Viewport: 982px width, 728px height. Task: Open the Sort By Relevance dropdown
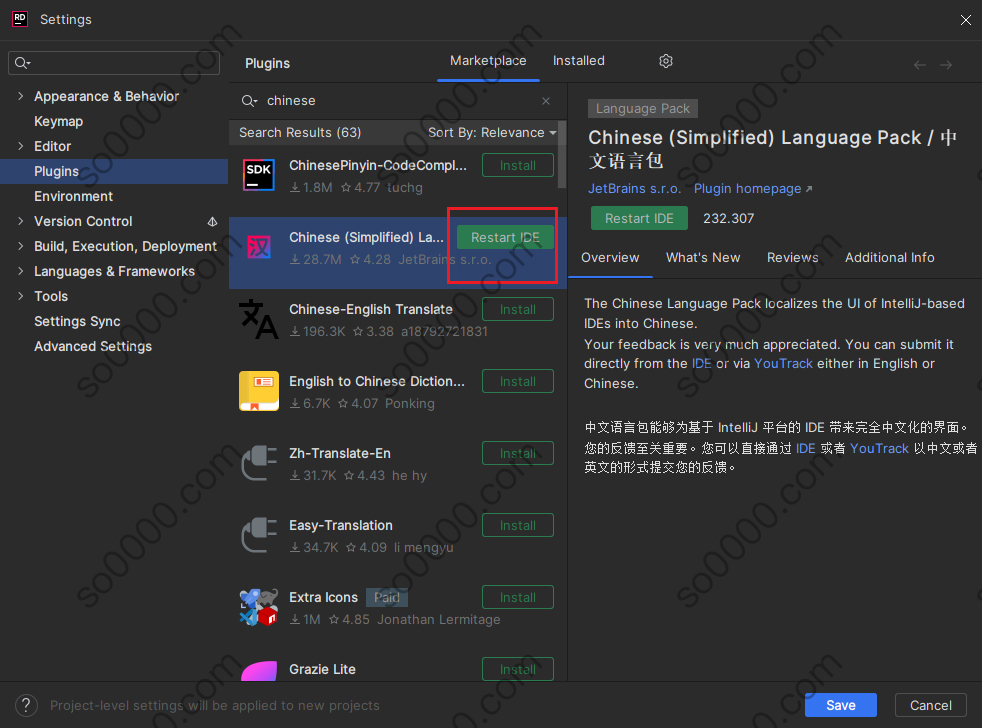492,133
